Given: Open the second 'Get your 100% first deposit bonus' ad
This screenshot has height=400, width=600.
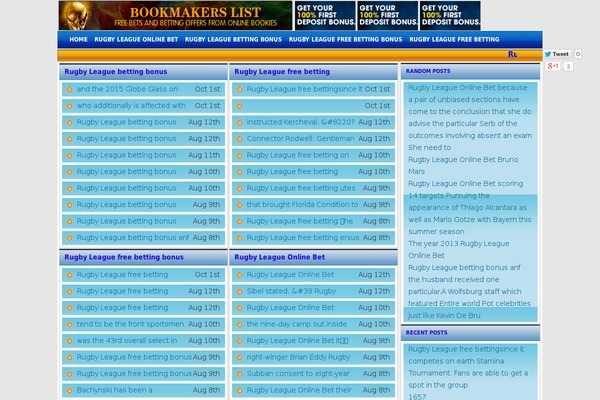Looking at the screenshot, I should (x=387, y=16).
